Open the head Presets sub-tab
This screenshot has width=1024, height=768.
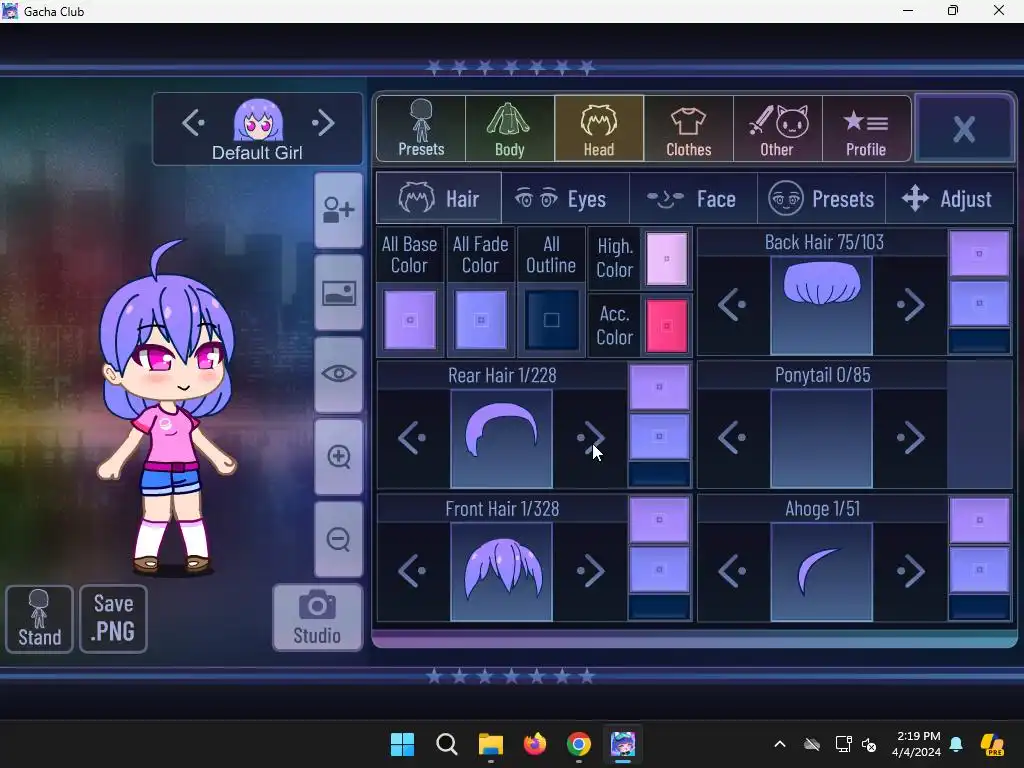tap(822, 199)
